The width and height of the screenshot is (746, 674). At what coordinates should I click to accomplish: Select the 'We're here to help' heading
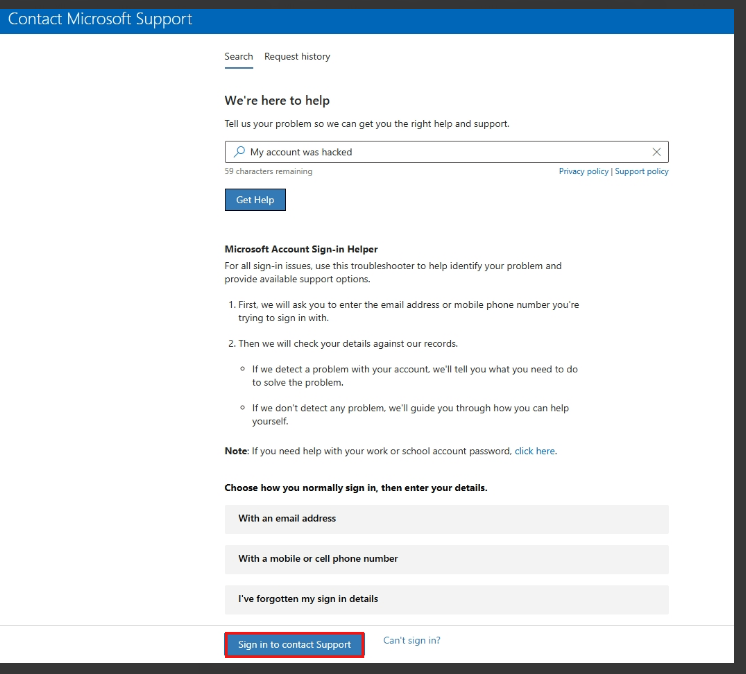tap(277, 101)
